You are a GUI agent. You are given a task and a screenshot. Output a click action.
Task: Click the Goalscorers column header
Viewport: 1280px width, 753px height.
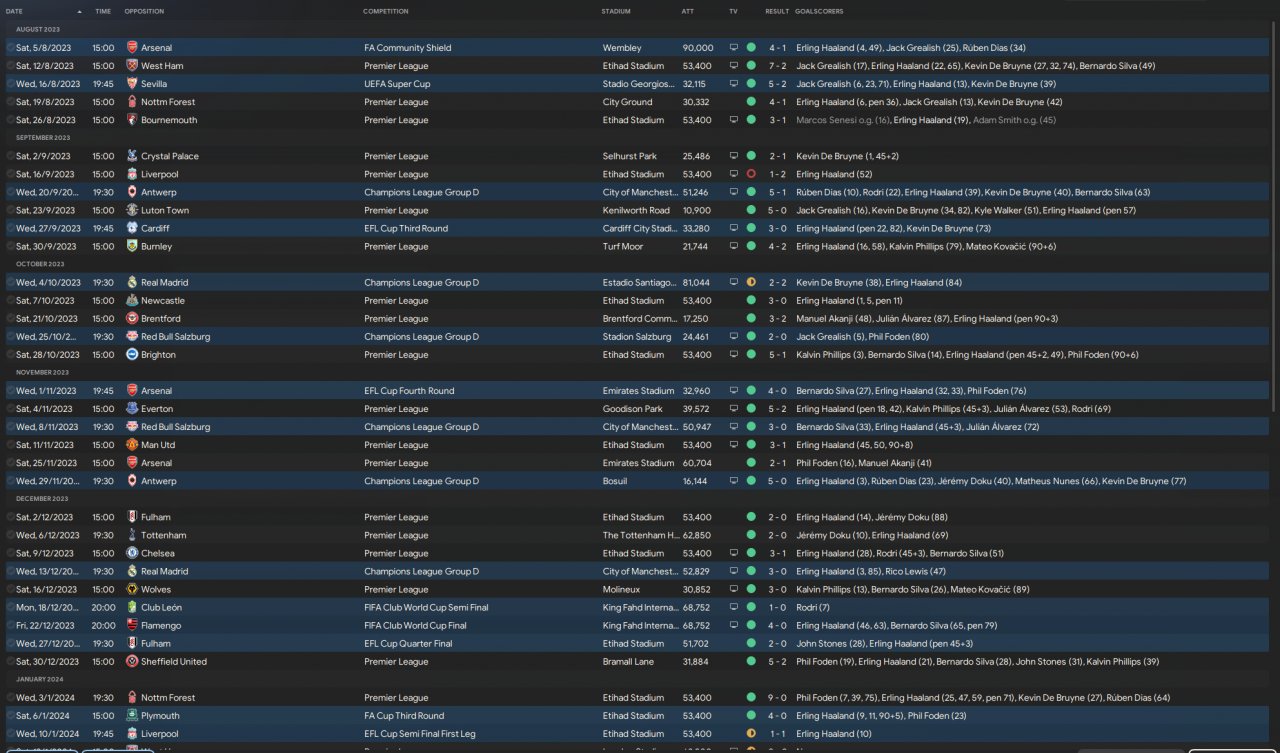819,11
